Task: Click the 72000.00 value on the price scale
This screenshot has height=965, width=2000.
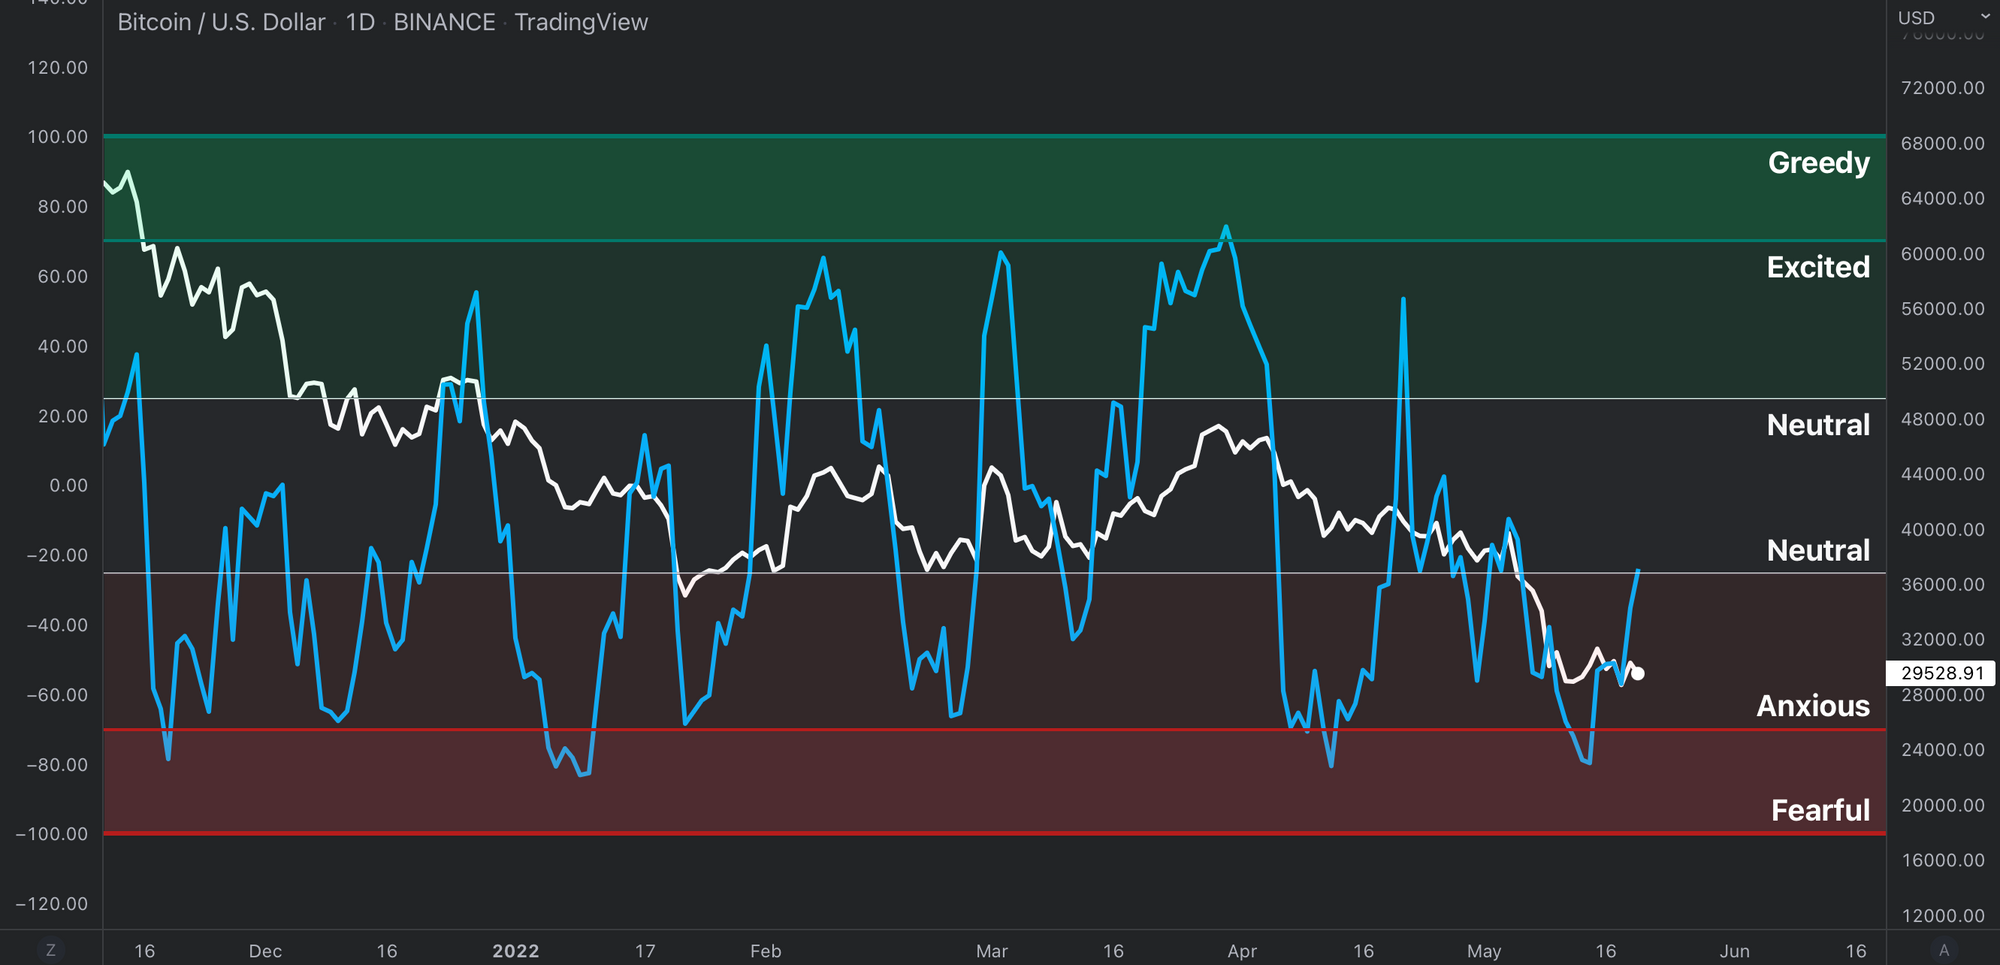Action: click(1943, 88)
